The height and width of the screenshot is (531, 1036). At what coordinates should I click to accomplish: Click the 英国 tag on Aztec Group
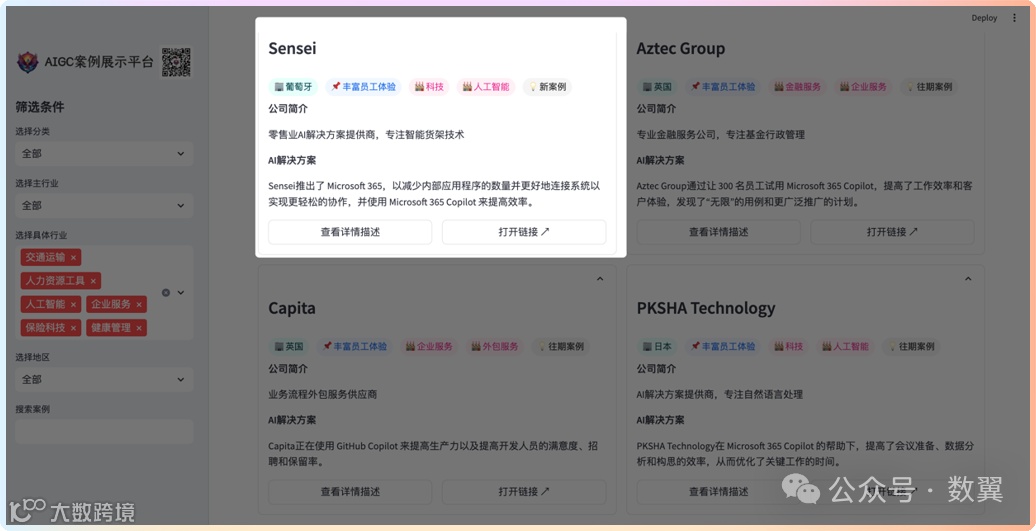pyautogui.click(x=657, y=87)
